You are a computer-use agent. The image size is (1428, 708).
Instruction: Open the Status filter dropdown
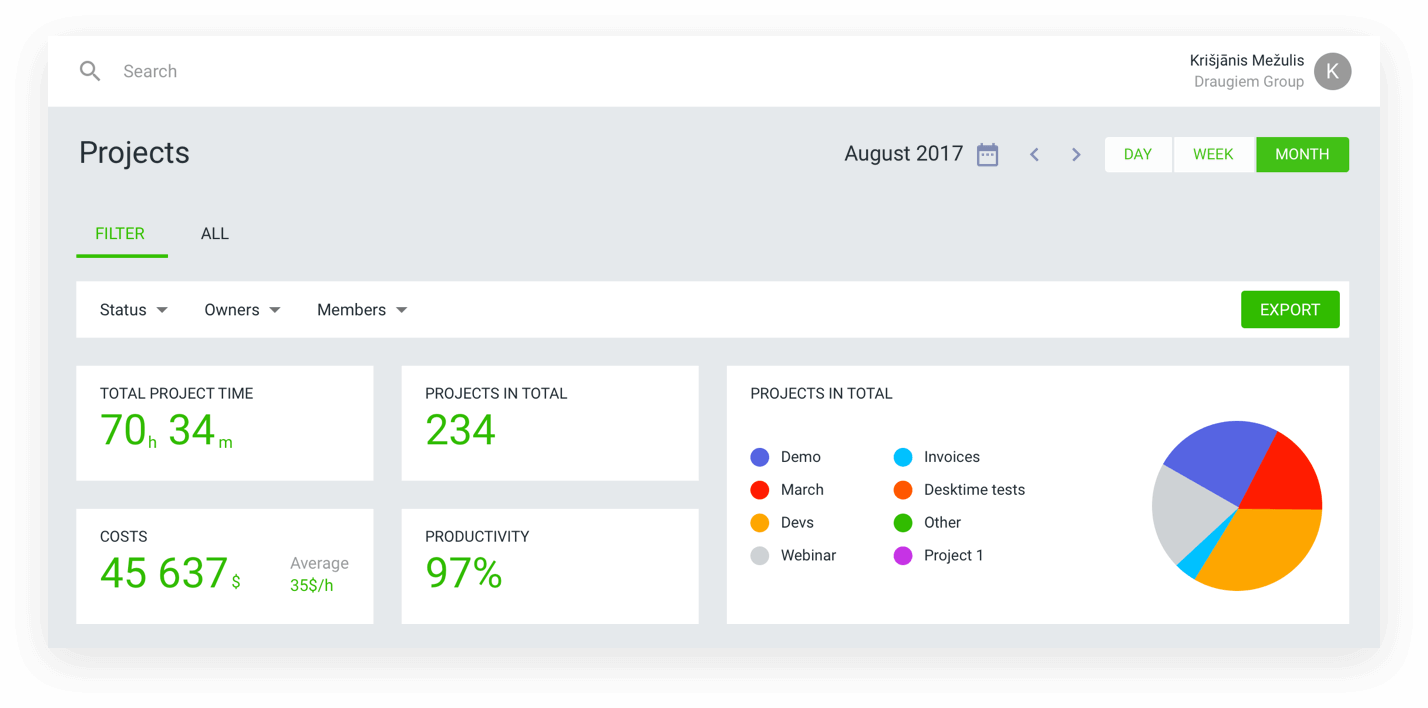pyautogui.click(x=132, y=309)
